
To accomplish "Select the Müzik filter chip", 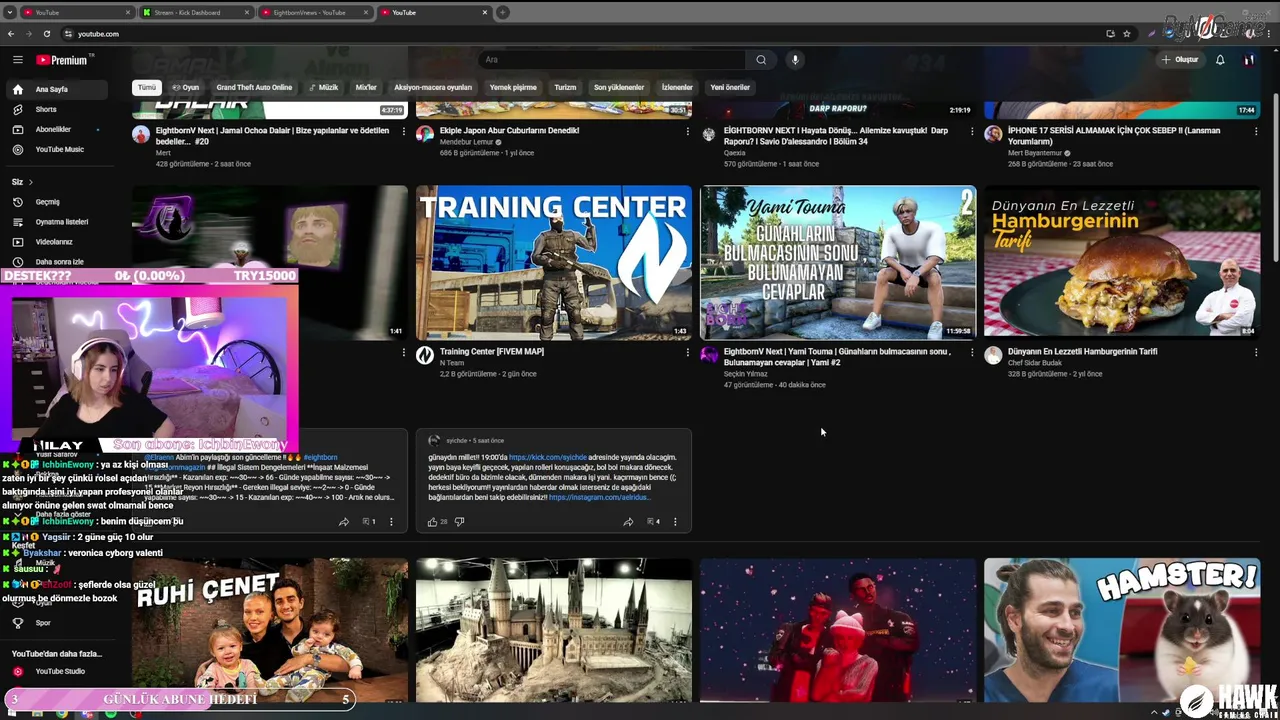I will [323, 87].
